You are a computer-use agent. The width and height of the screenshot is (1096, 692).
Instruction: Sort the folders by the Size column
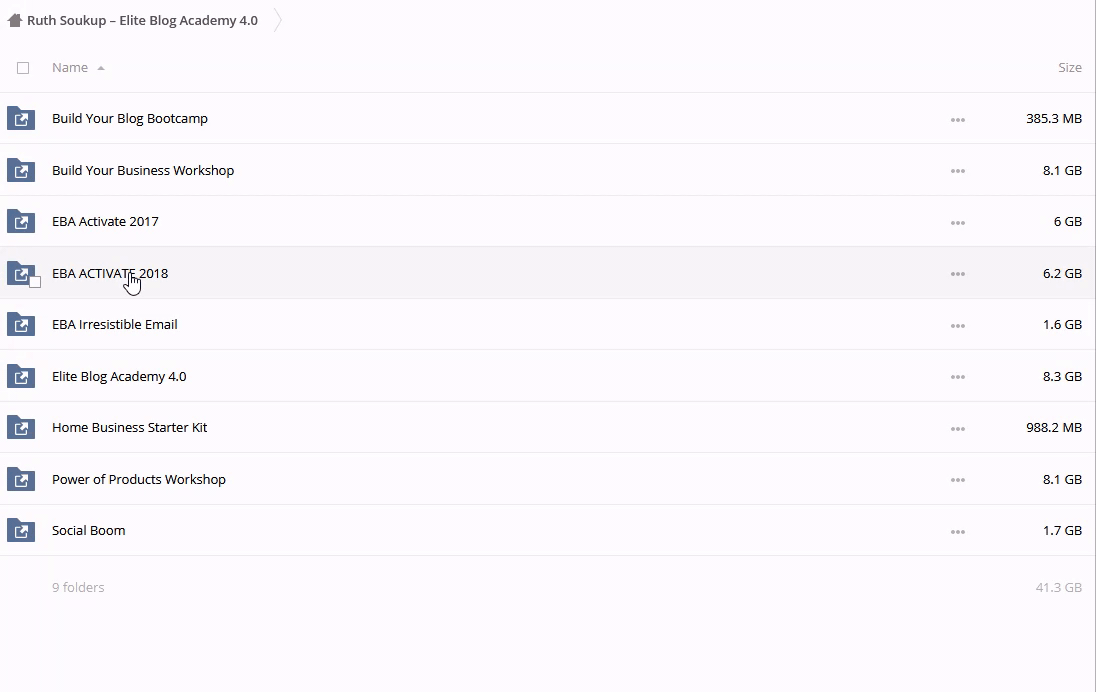click(1069, 68)
